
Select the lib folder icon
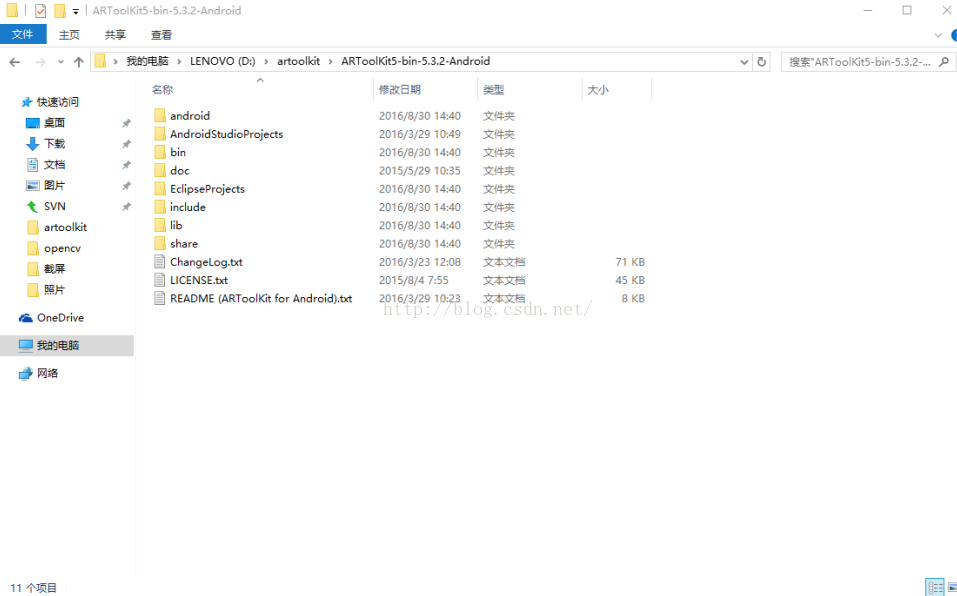pos(160,225)
